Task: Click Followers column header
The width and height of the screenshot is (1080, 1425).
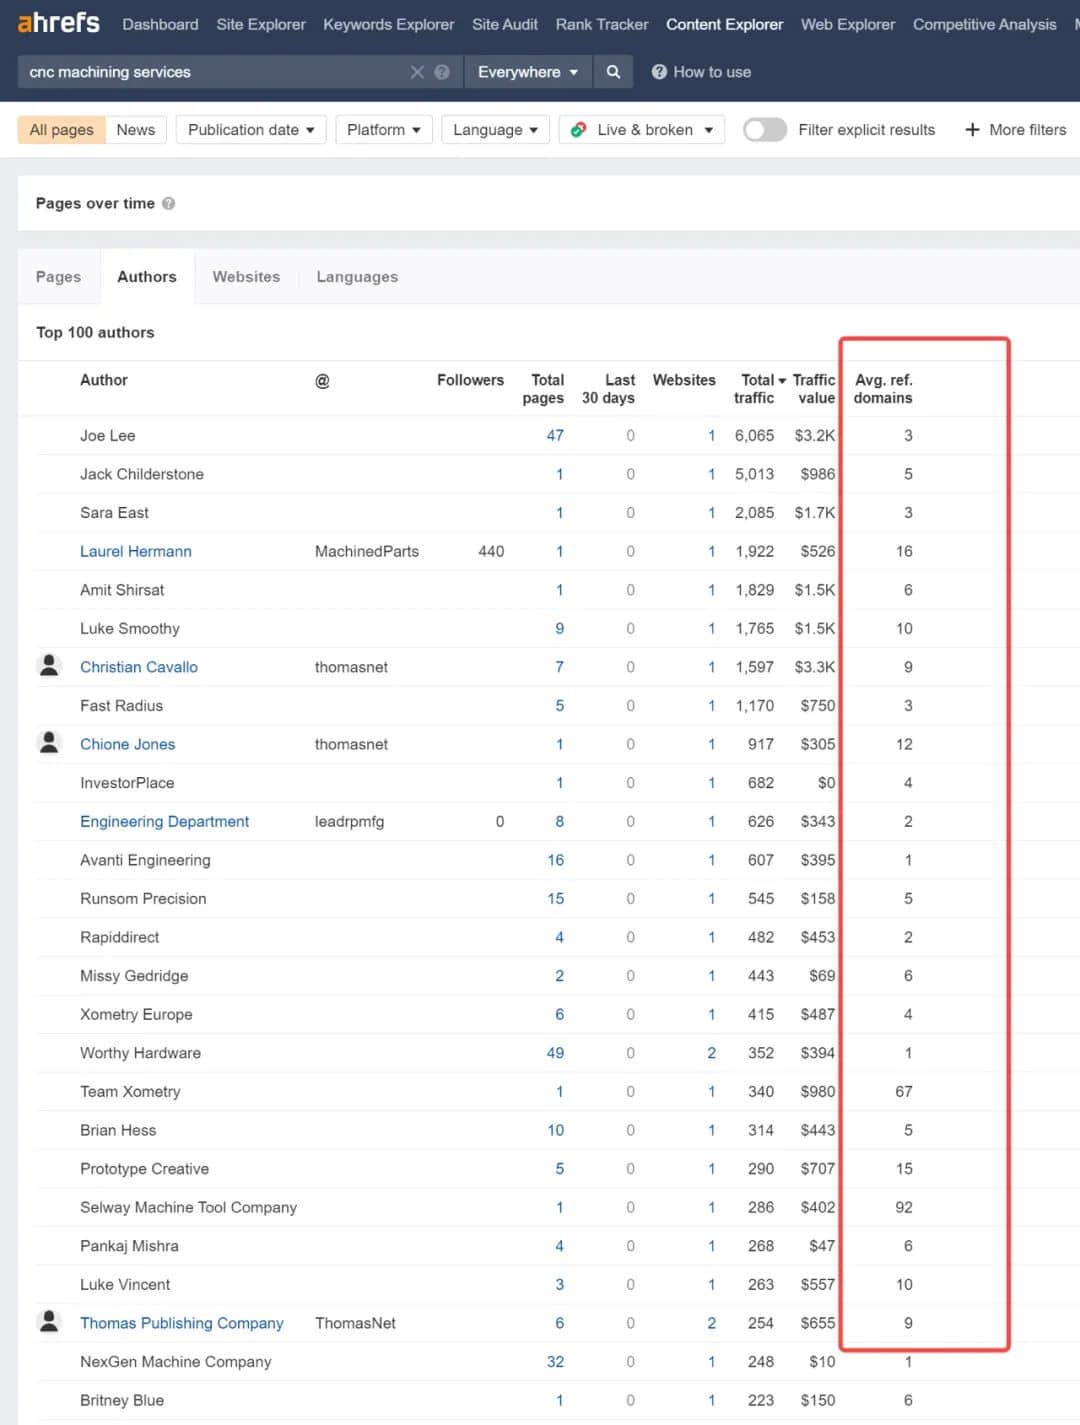Action: [x=470, y=380]
